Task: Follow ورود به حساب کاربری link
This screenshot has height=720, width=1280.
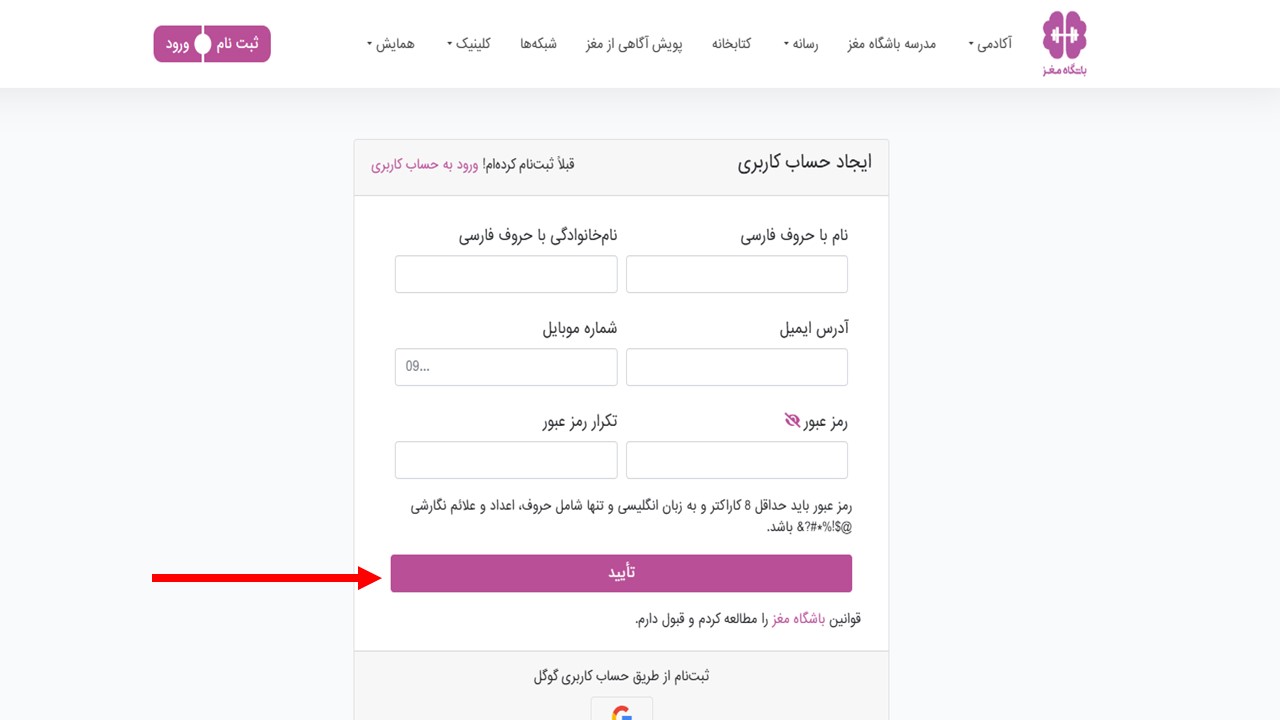Action: coord(425,164)
